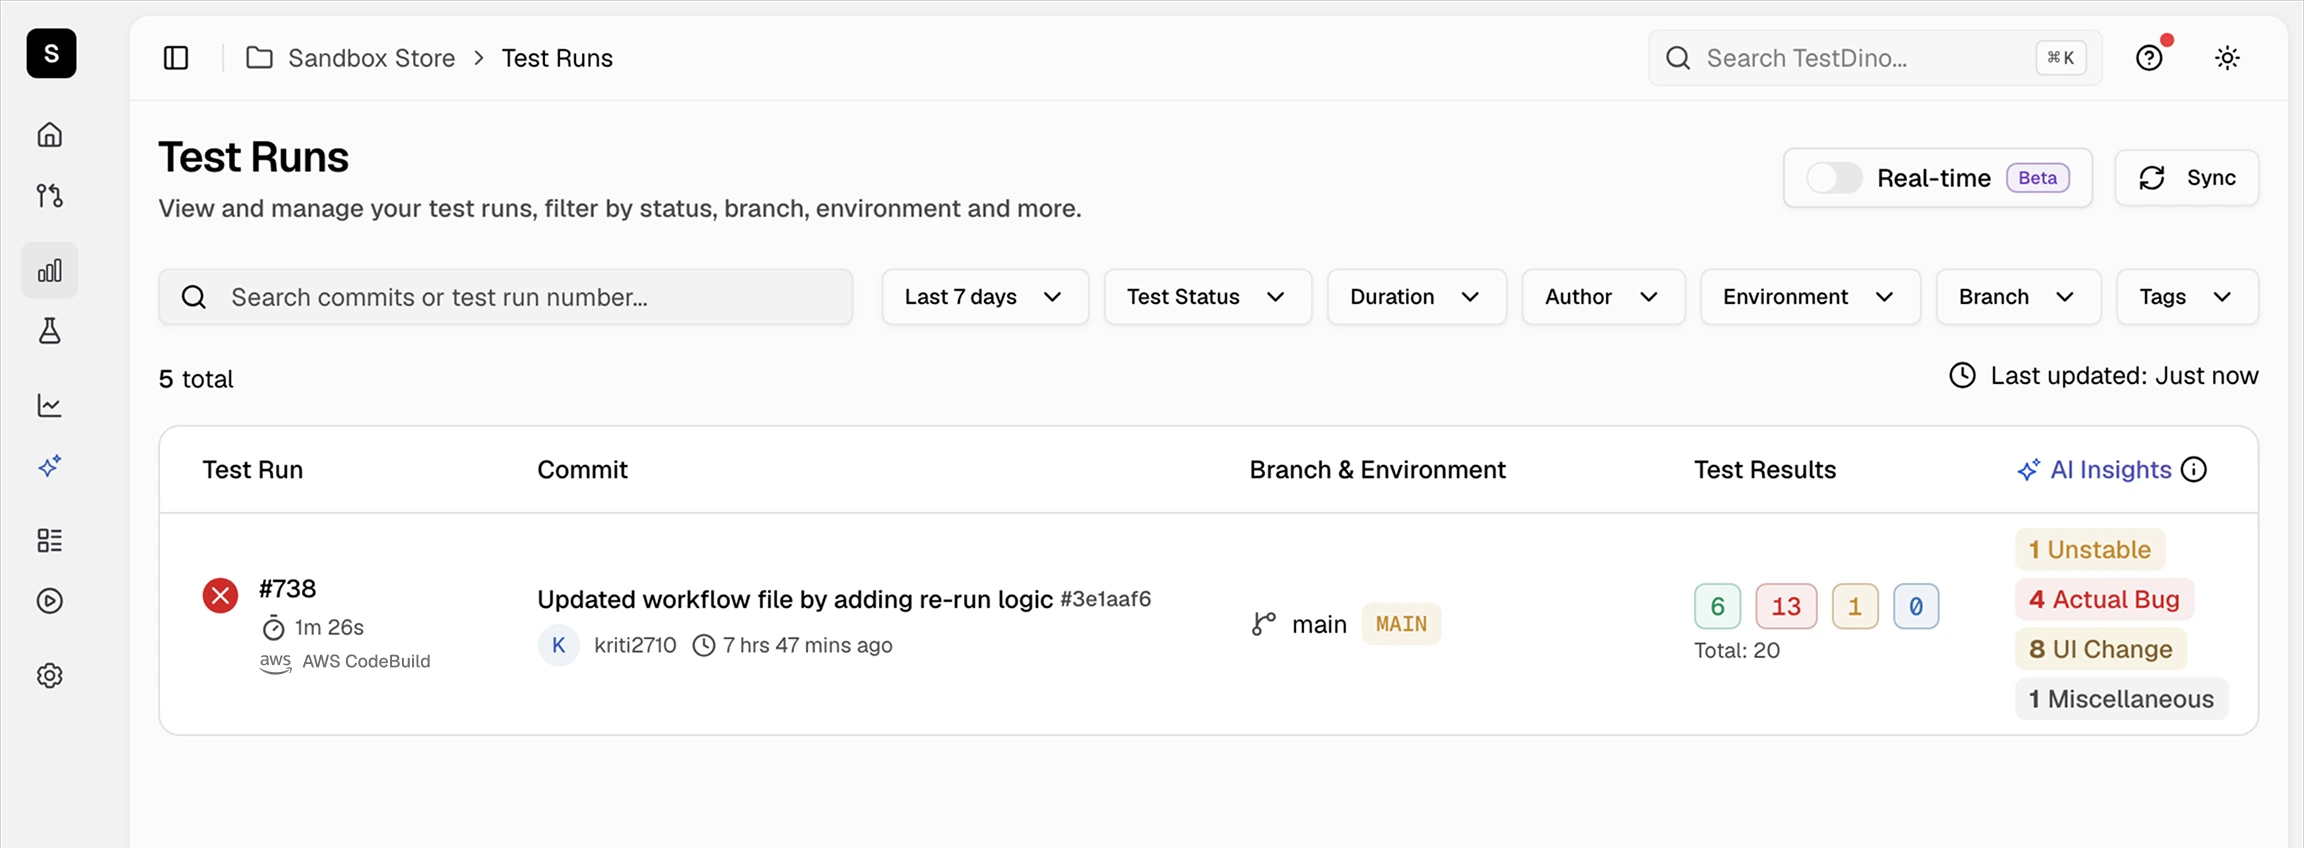Click the green passed count 6

click(1717, 606)
